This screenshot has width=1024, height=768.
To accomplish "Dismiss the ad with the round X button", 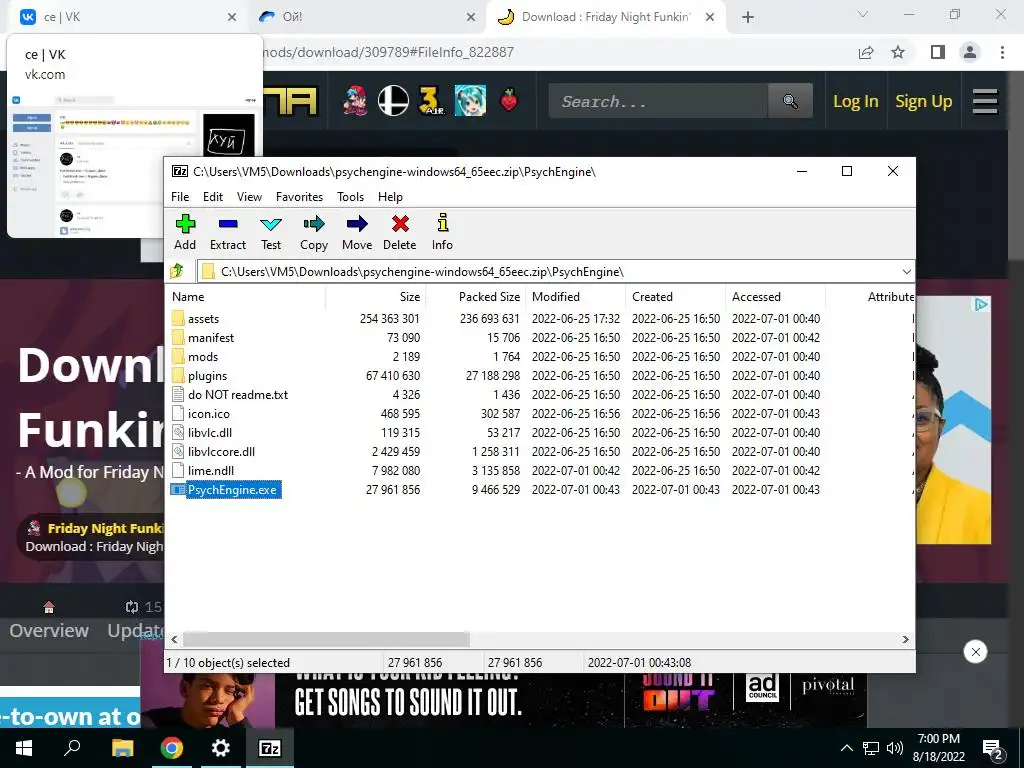I will point(975,652).
